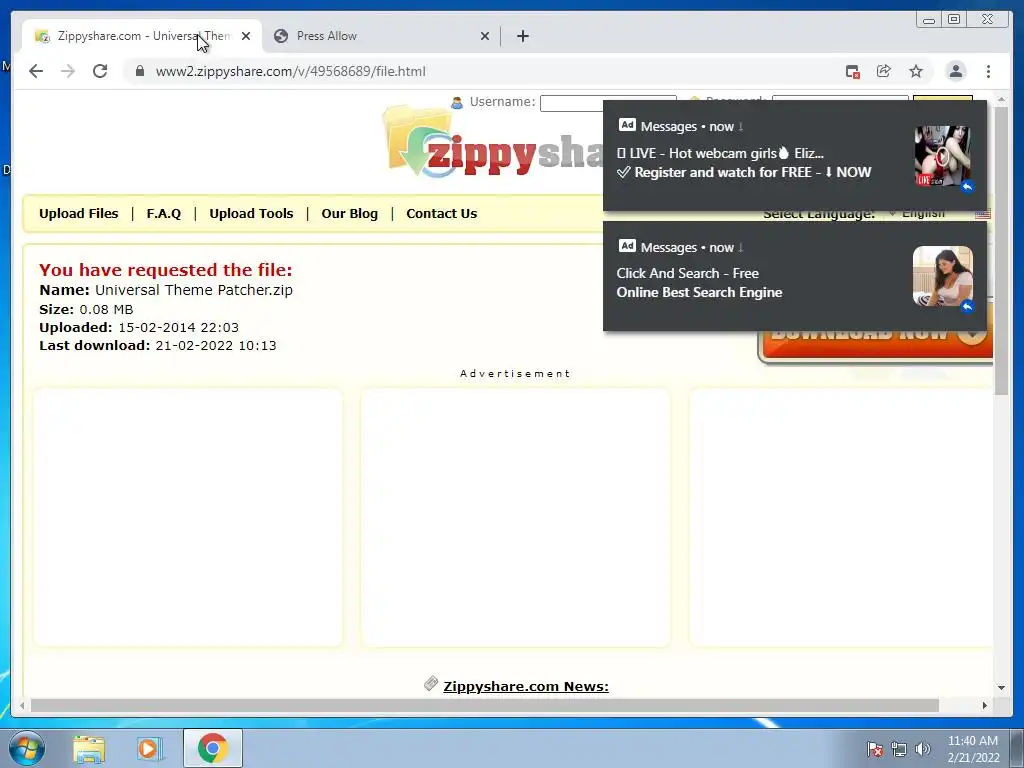
Task: Visit Our Blog link
Action: (x=349, y=214)
